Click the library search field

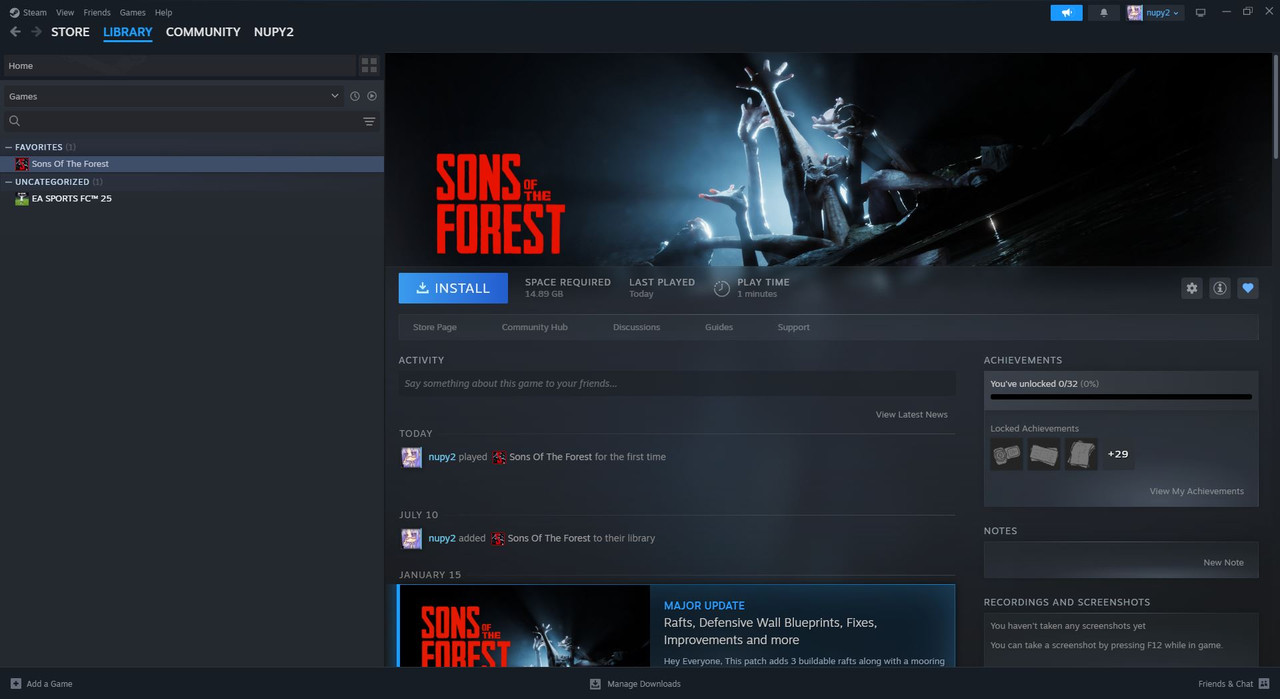[191, 121]
